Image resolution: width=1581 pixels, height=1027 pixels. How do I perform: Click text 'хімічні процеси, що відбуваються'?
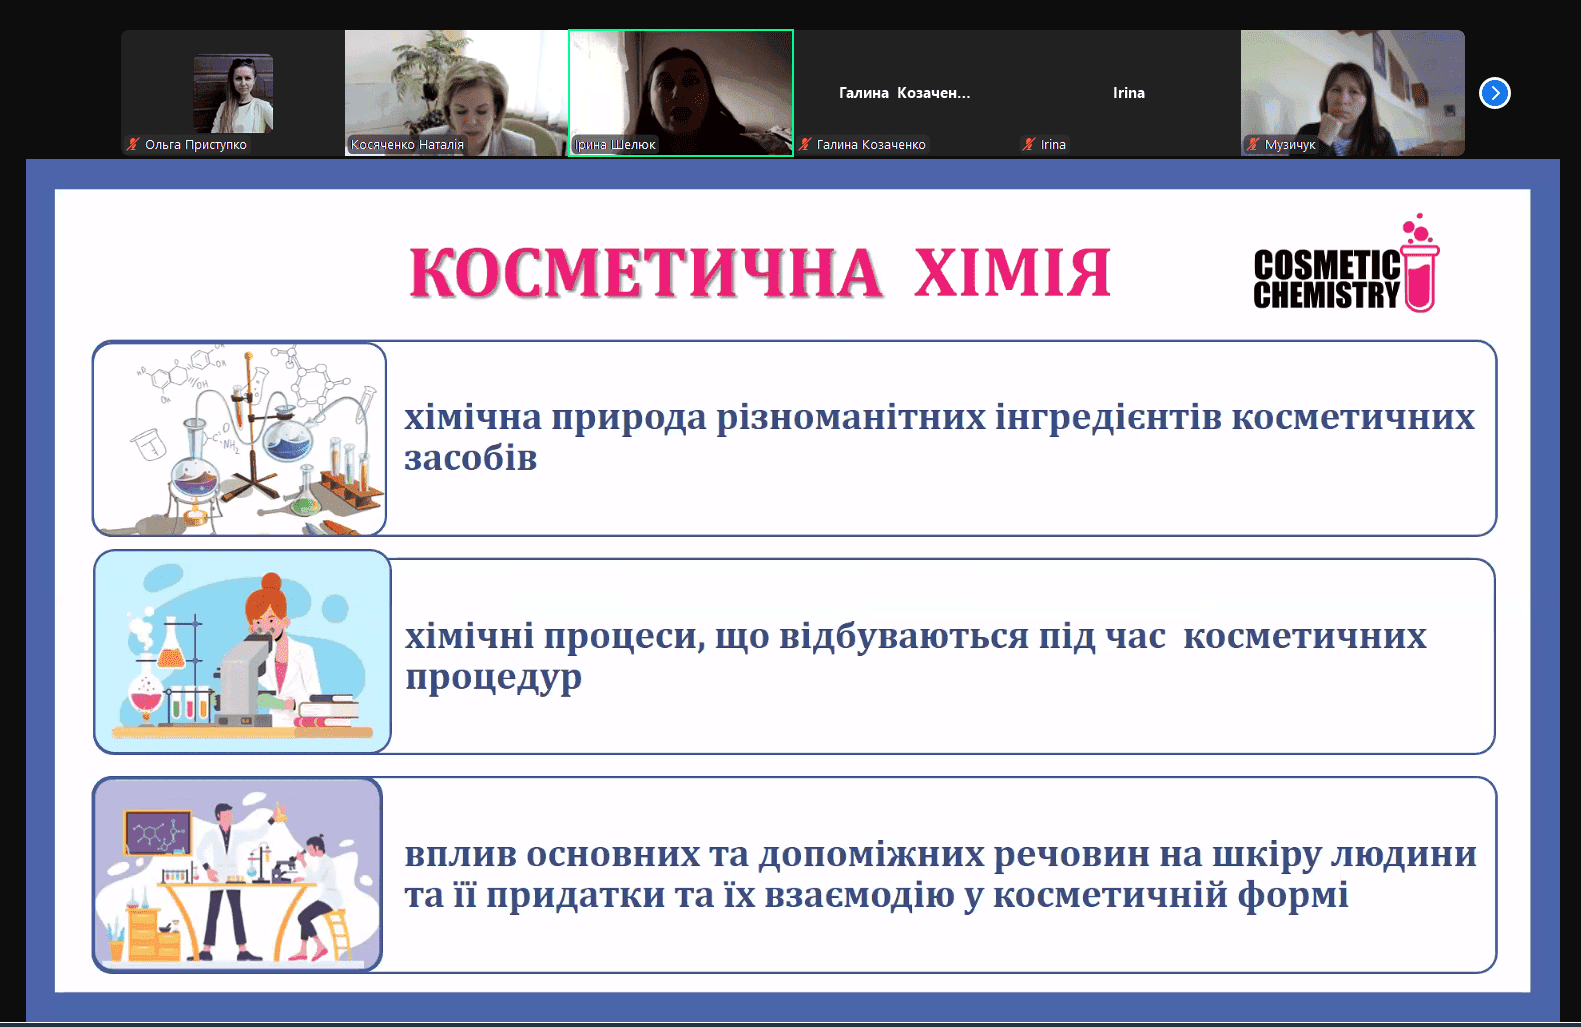point(717,636)
